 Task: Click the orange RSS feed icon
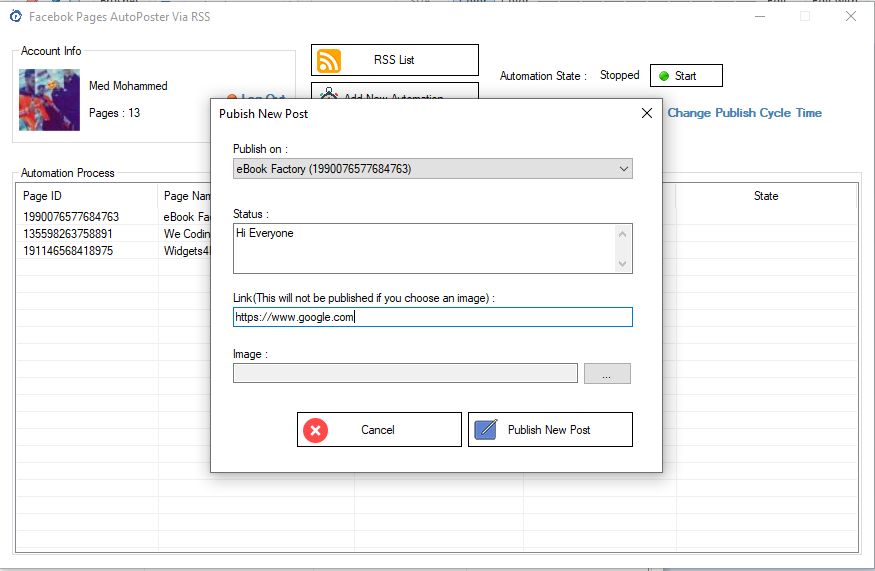pyautogui.click(x=329, y=61)
